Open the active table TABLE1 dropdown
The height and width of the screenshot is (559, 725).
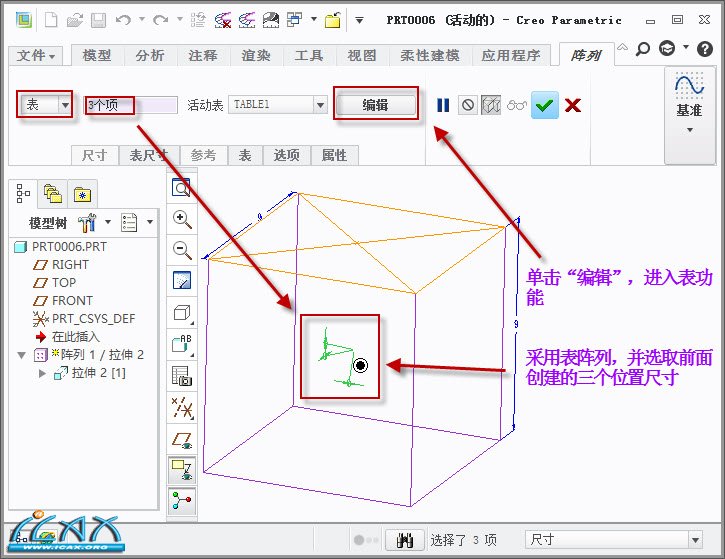pyautogui.click(x=320, y=105)
